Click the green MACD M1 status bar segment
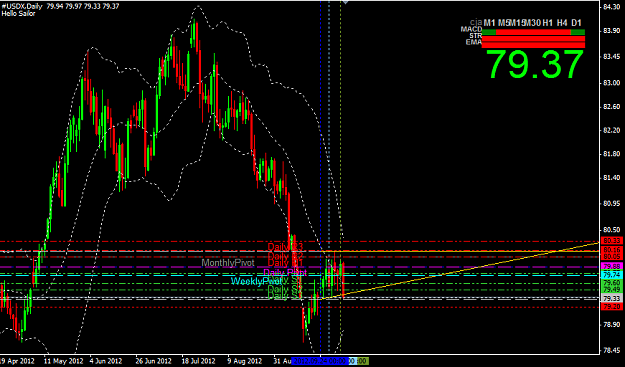The height and width of the screenshot is (367, 625). [x=489, y=32]
